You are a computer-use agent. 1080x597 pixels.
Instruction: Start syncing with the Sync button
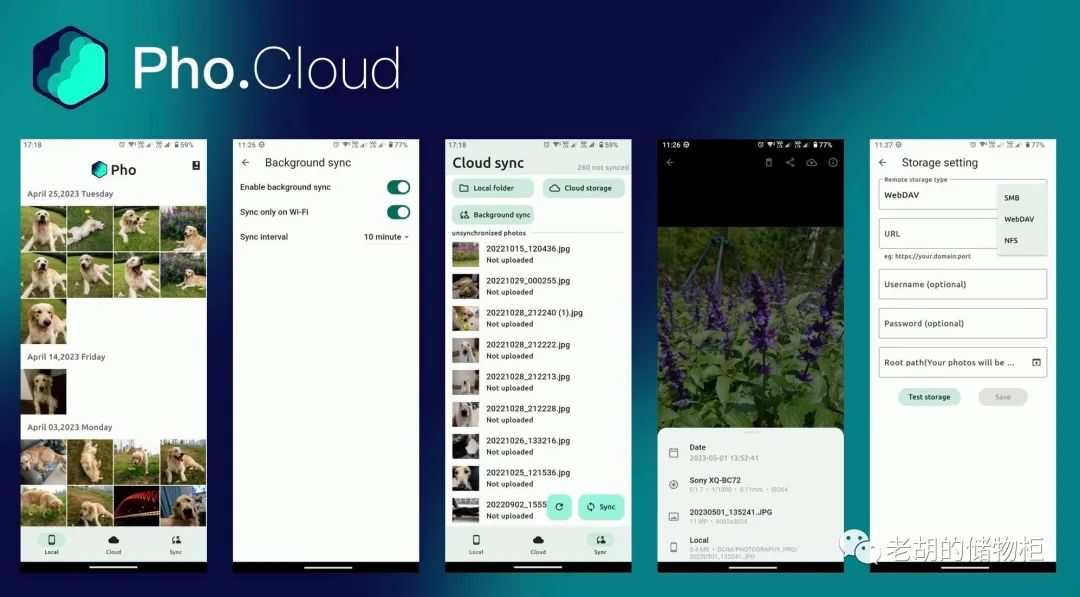coord(601,507)
